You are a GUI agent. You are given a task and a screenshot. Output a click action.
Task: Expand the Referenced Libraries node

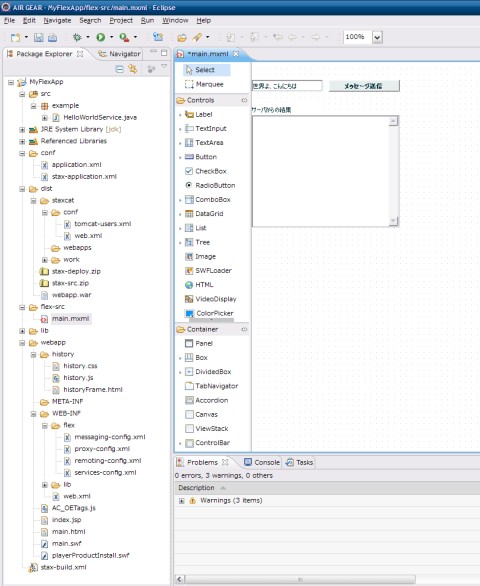[x=22, y=142]
